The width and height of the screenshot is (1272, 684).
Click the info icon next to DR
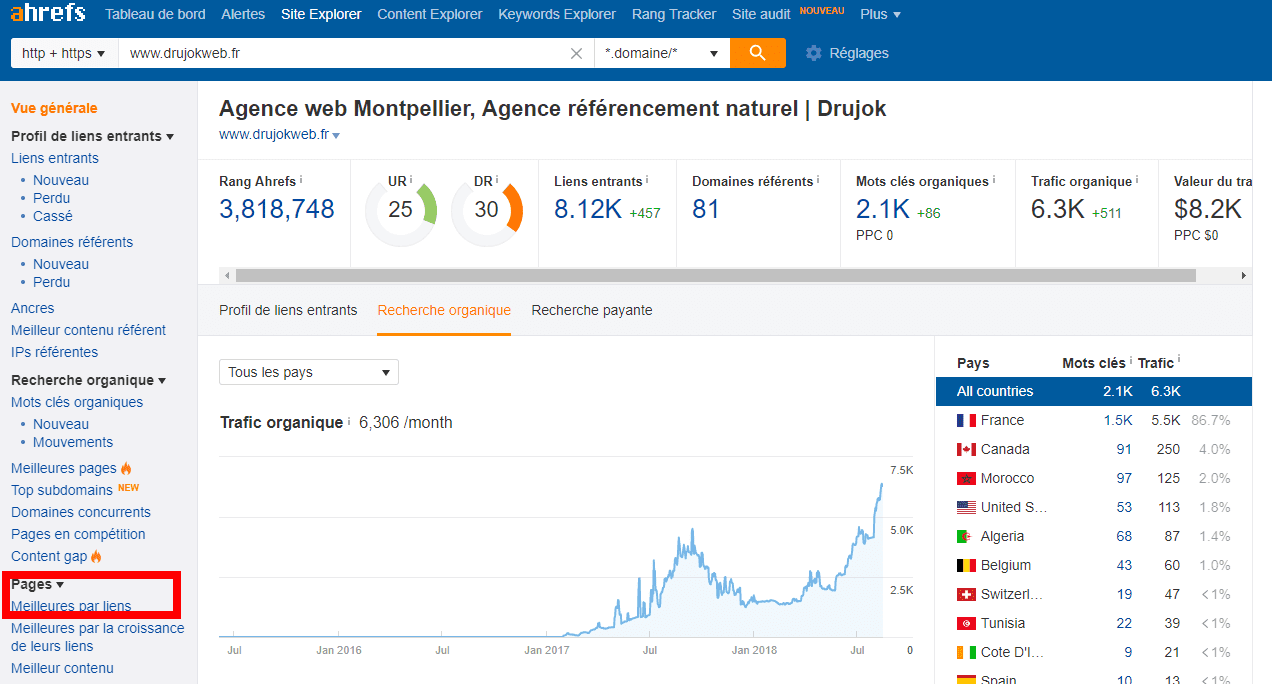point(497,180)
